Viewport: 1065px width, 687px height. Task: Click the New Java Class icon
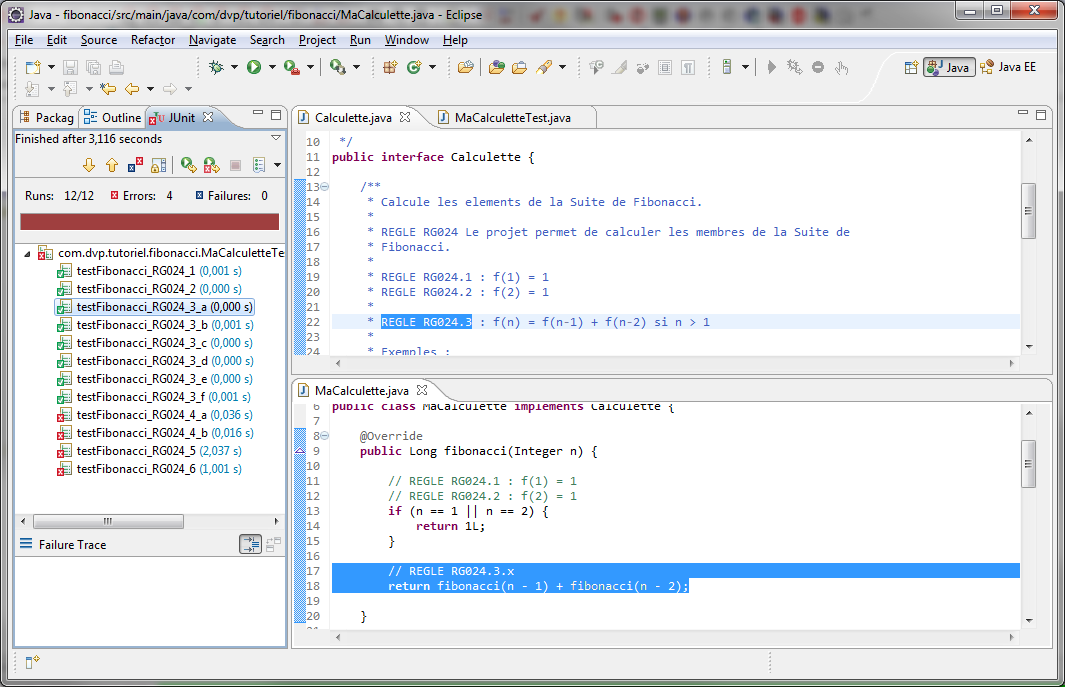[413, 67]
